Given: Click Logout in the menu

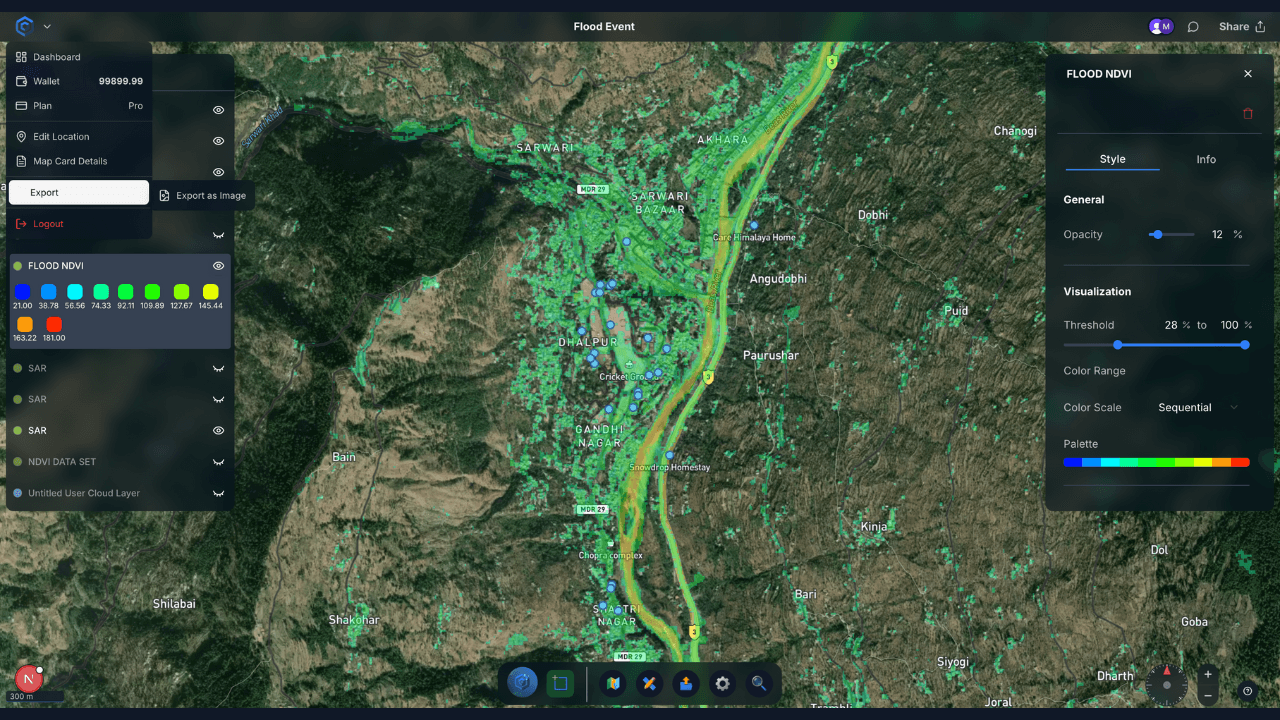Looking at the screenshot, I should click(x=48, y=224).
